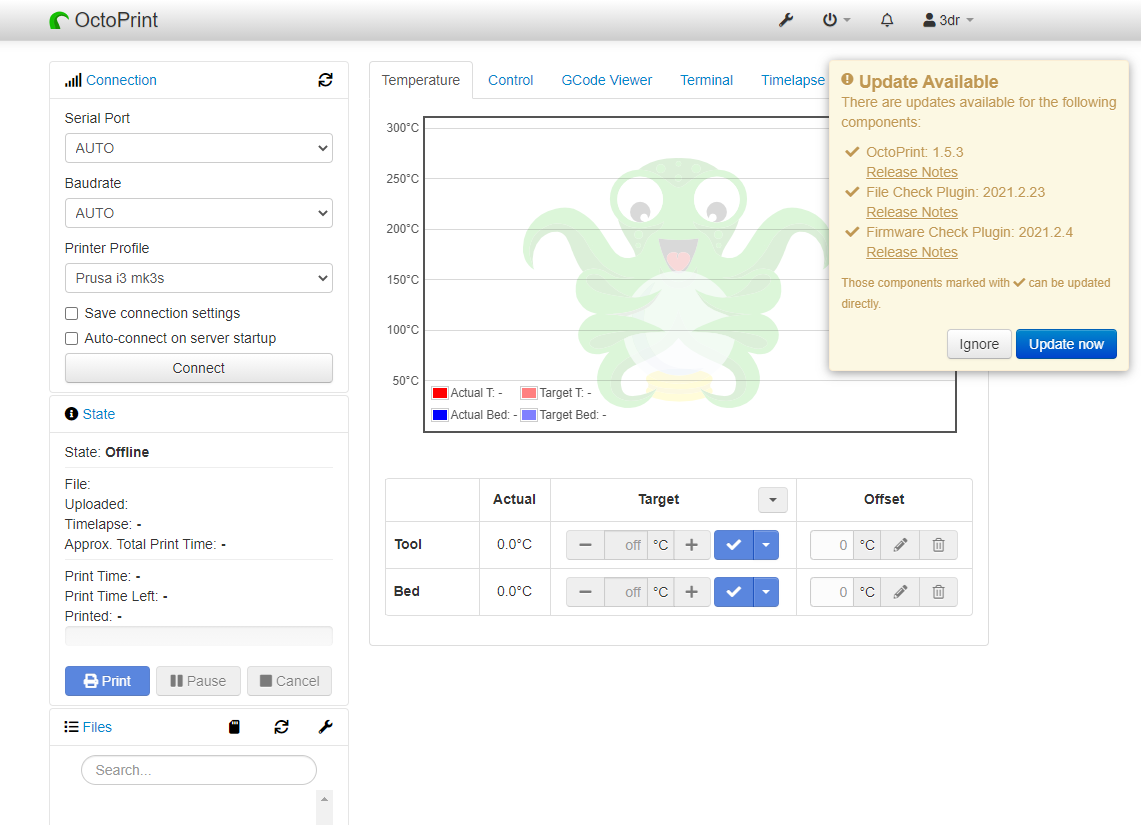Click the Tool offset pencil icon
This screenshot has height=825, width=1141.
900,545
